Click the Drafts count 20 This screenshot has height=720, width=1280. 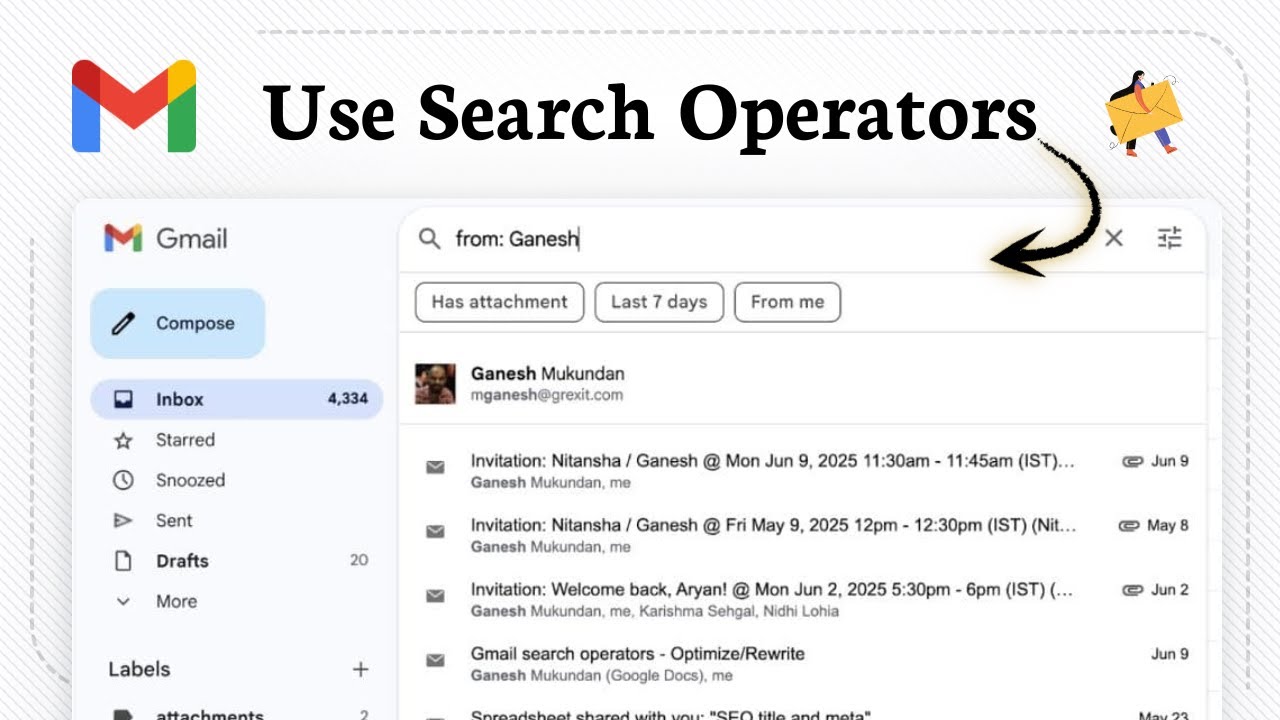359,561
